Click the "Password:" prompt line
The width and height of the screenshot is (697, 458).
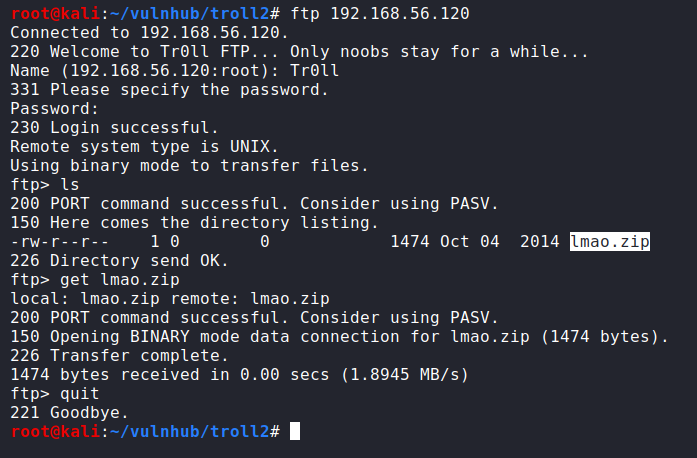pyautogui.click(x=54, y=108)
